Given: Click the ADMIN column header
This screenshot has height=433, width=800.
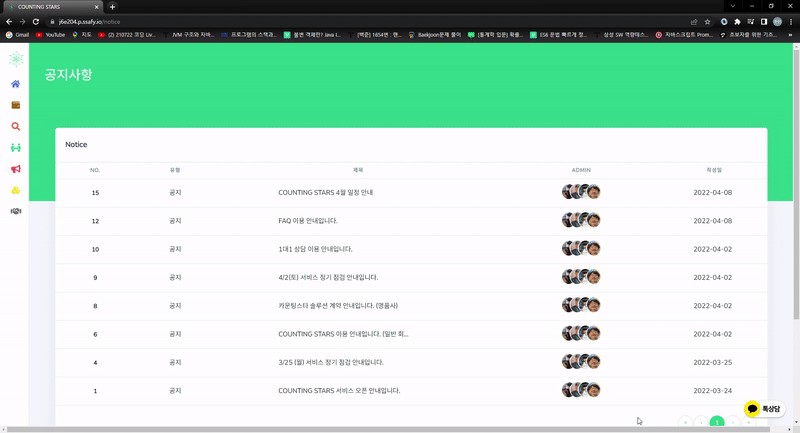Looking at the screenshot, I should click(581, 170).
